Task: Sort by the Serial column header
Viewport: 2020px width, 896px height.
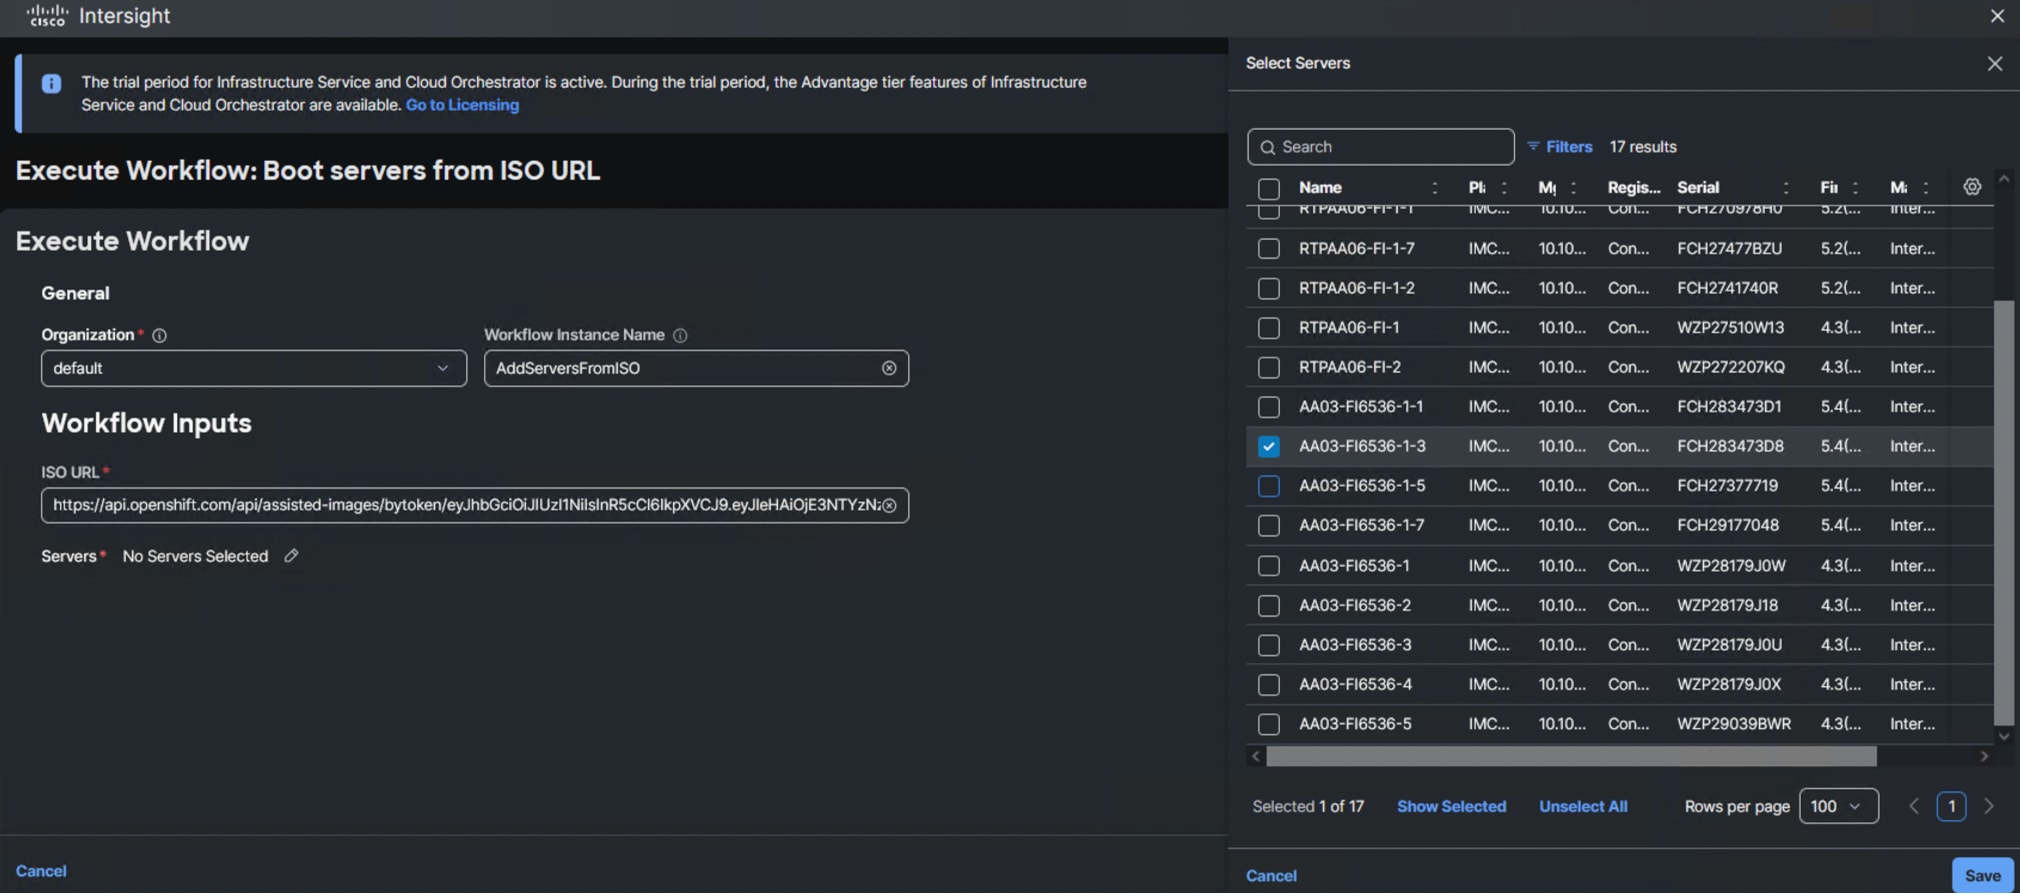Action: (x=1698, y=188)
